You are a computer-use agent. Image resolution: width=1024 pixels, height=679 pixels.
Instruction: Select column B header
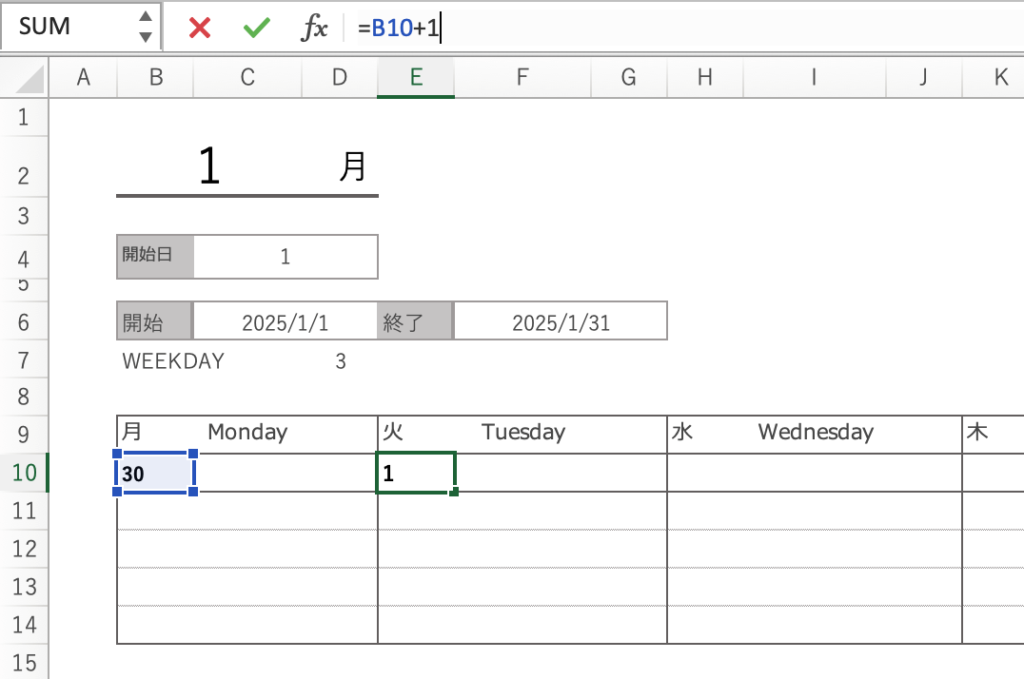pyautogui.click(x=155, y=78)
